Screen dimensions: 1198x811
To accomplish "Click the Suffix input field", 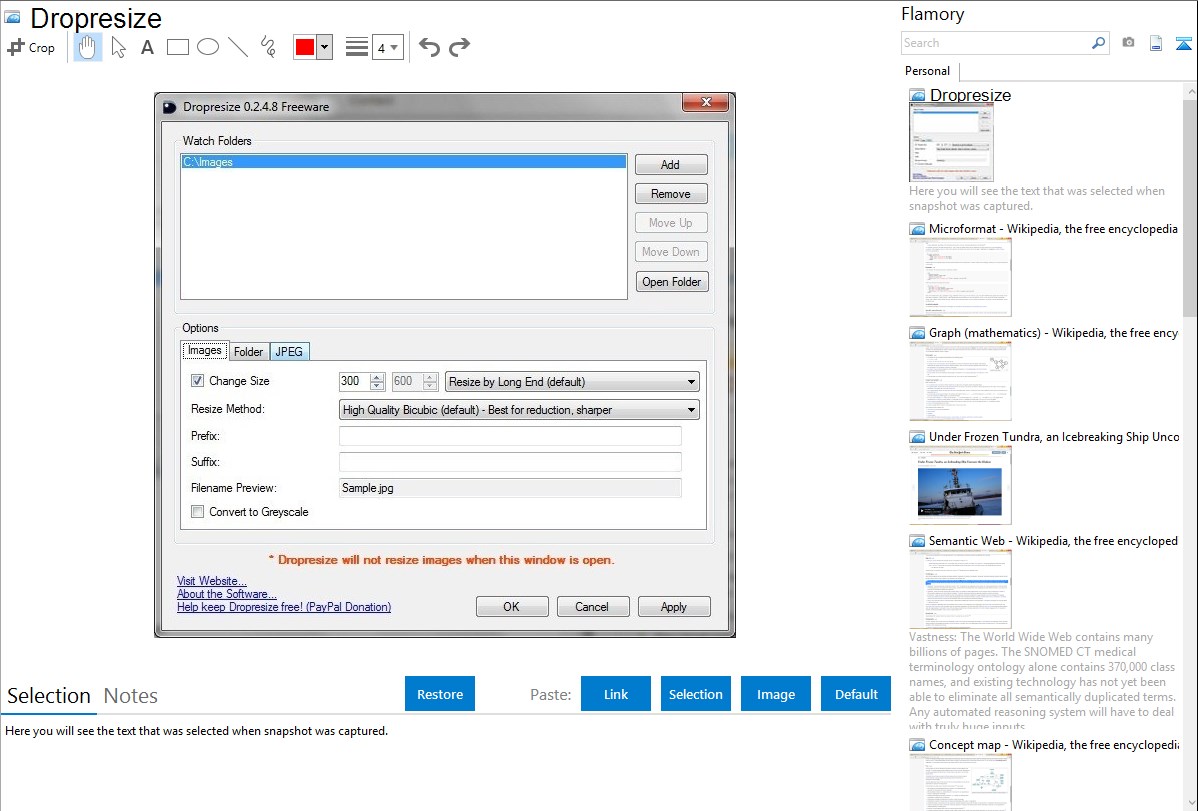I will tap(510, 462).
